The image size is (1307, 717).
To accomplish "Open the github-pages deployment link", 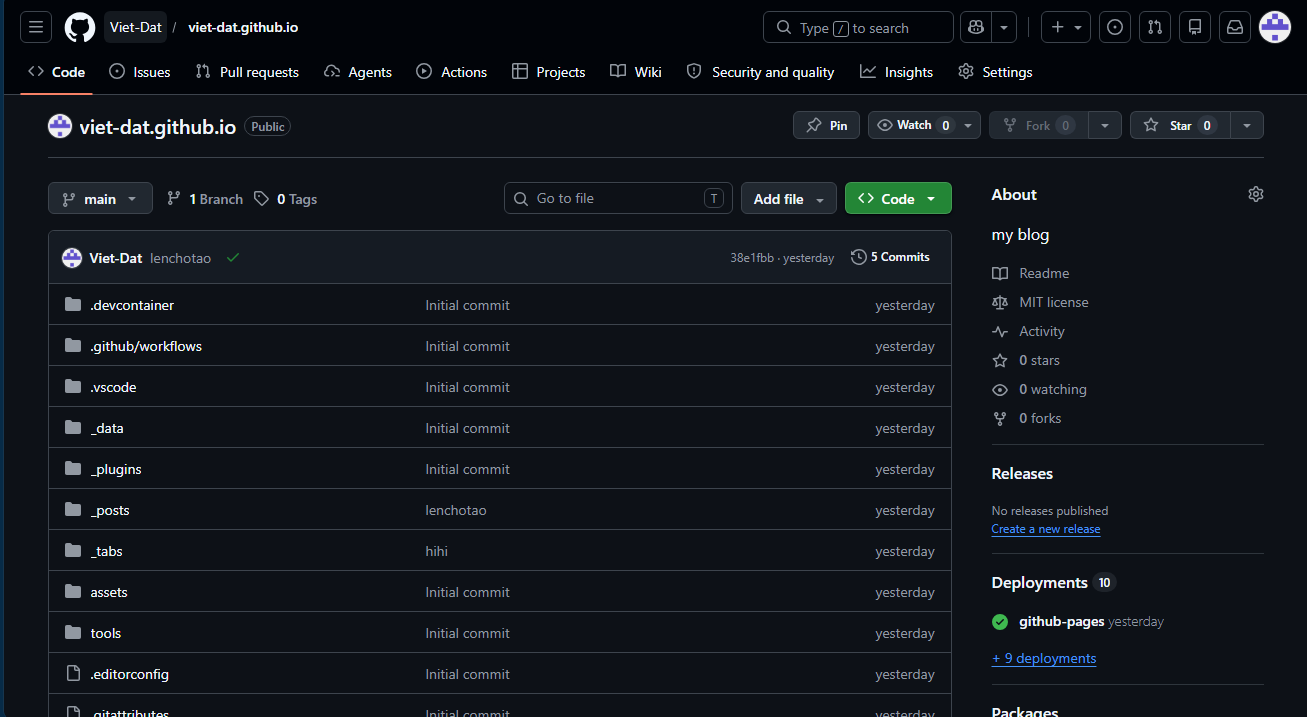I will point(1062,621).
